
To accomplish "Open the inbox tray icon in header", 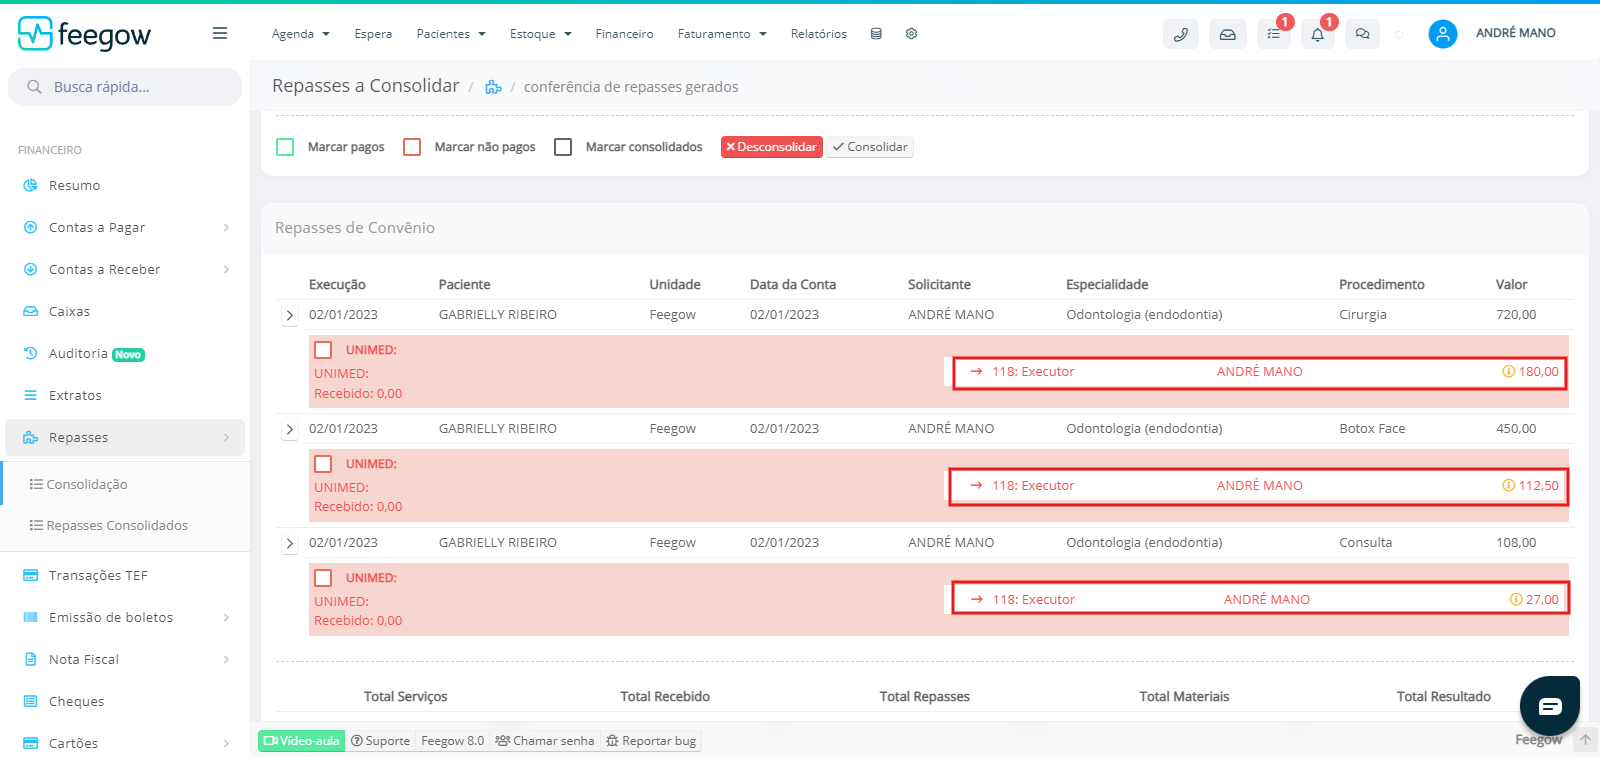I will click(1227, 34).
